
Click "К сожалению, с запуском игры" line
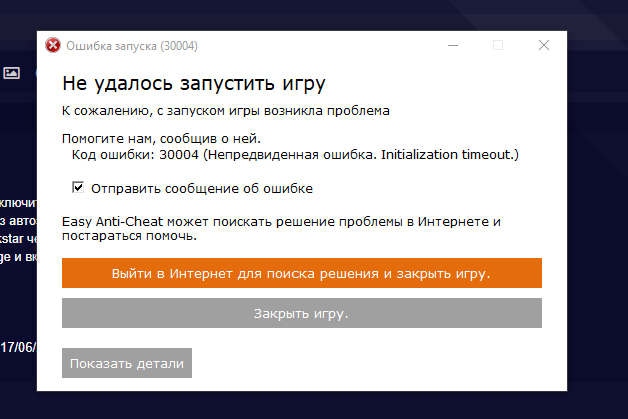pos(225,111)
